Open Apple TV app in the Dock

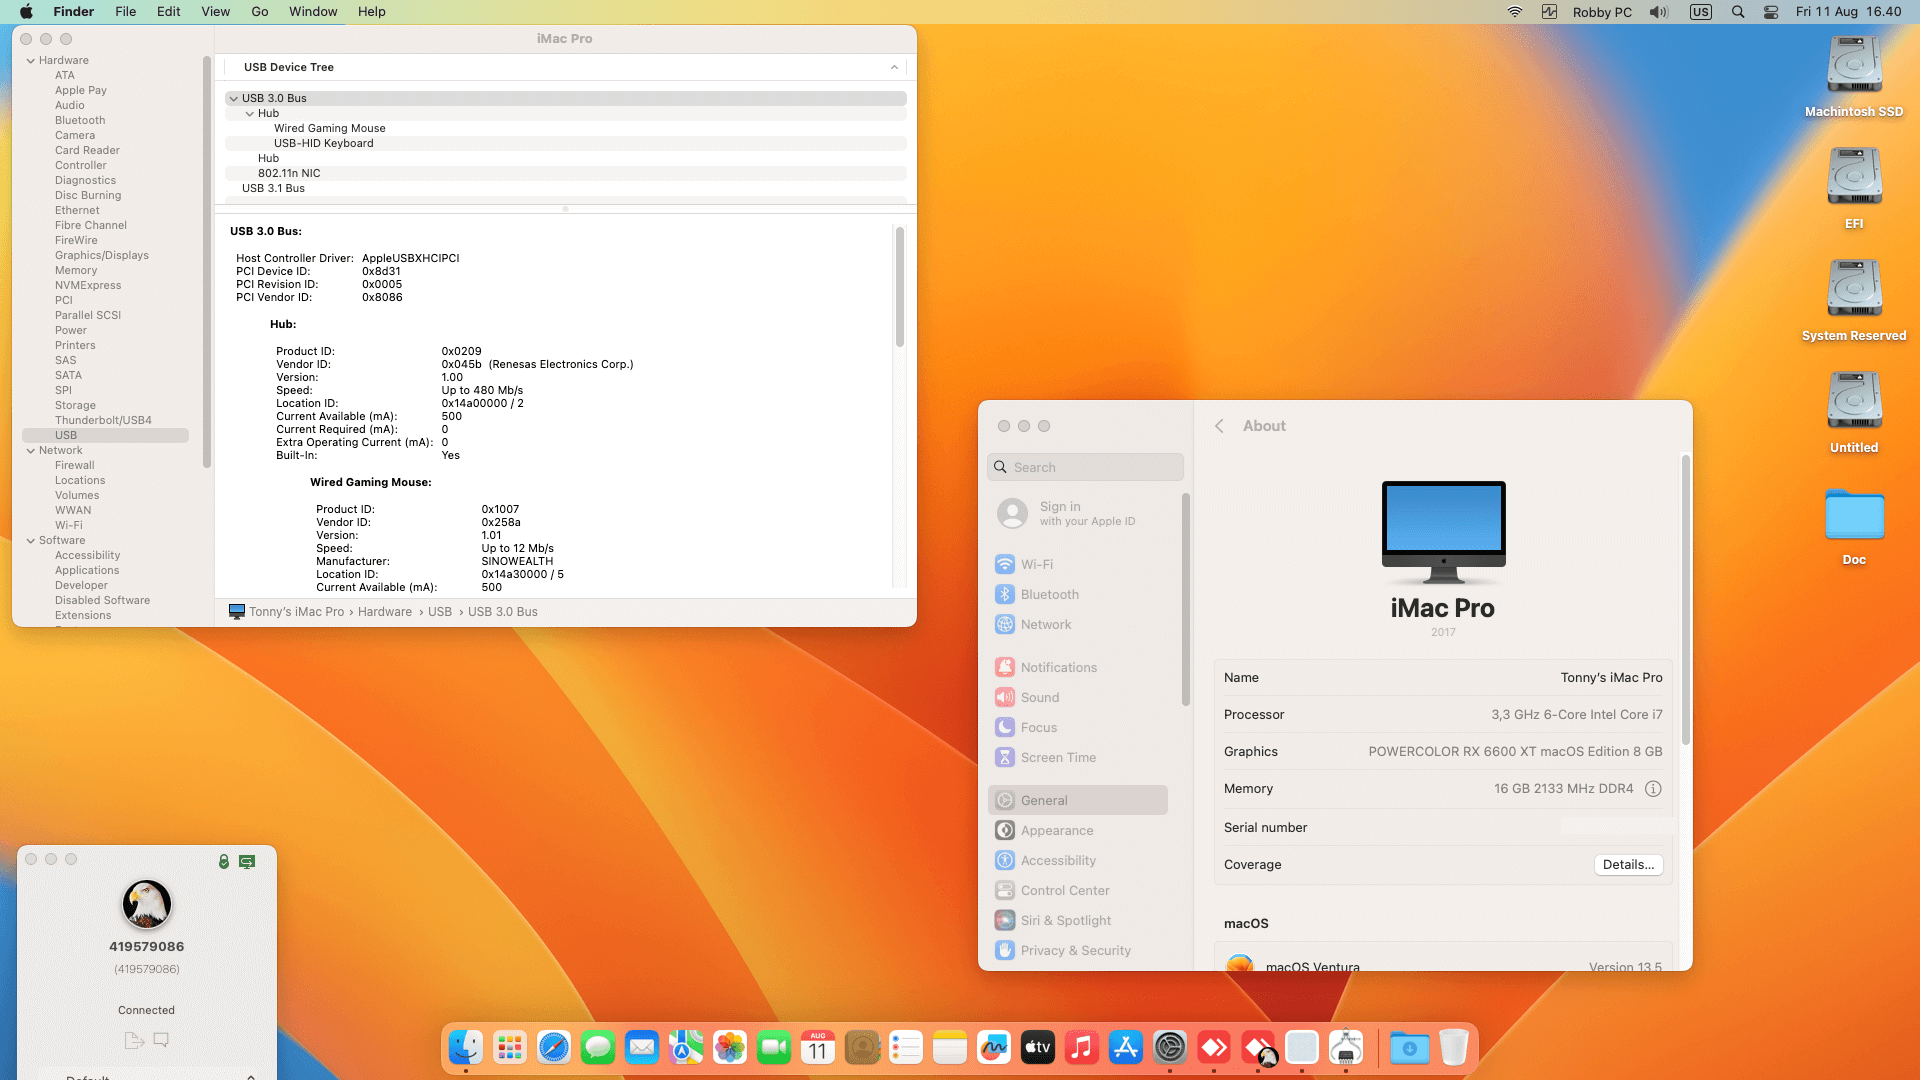[x=1038, y=1047]
